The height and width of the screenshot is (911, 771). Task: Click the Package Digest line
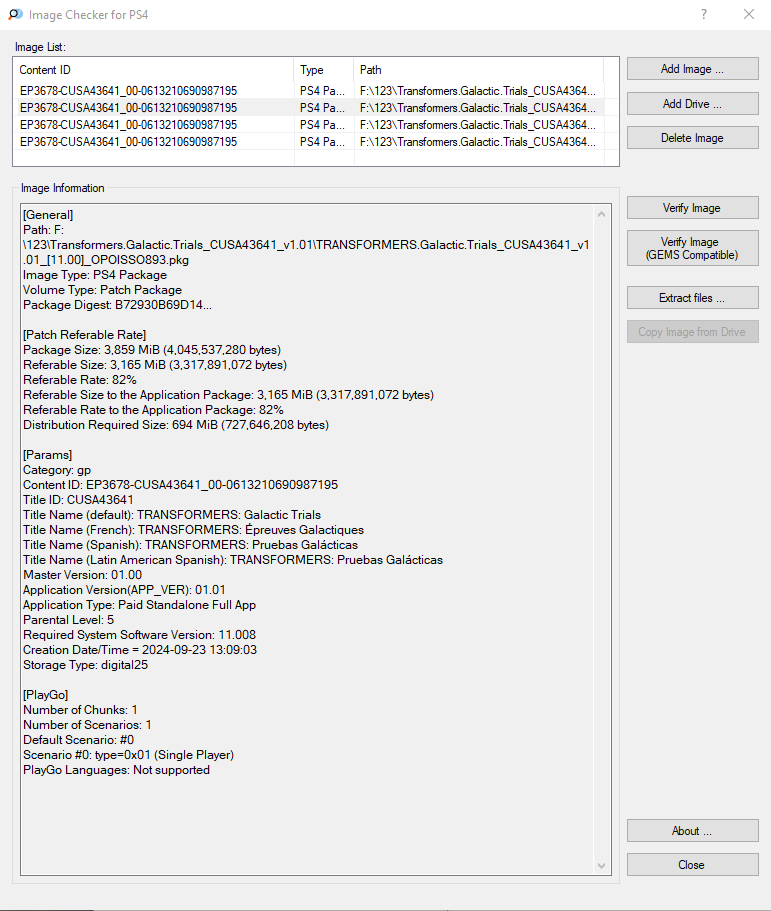pyautogui.click(x=117, y=305)
